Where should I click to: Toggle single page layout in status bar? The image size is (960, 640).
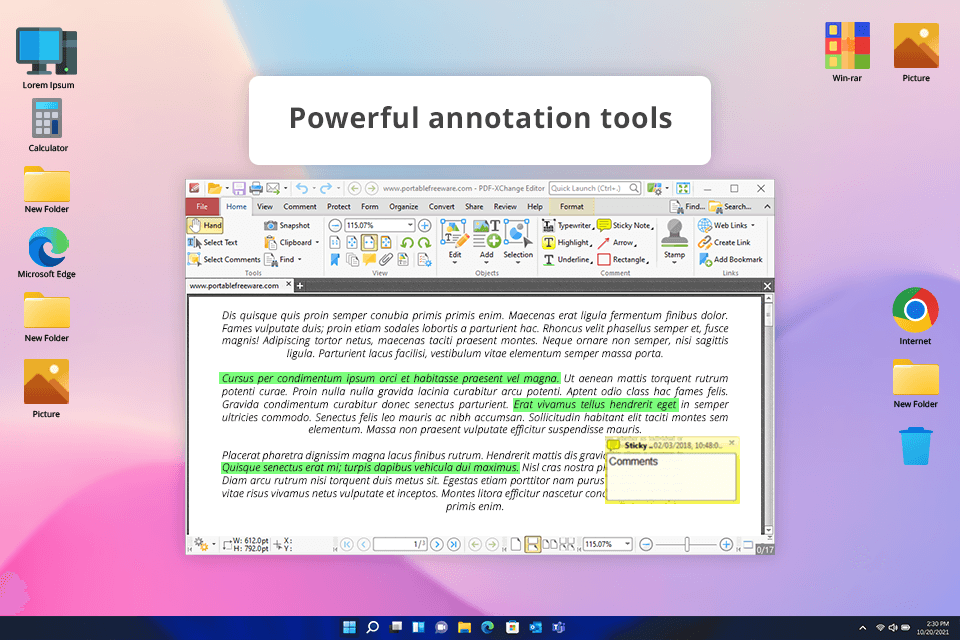coord(516,544)
